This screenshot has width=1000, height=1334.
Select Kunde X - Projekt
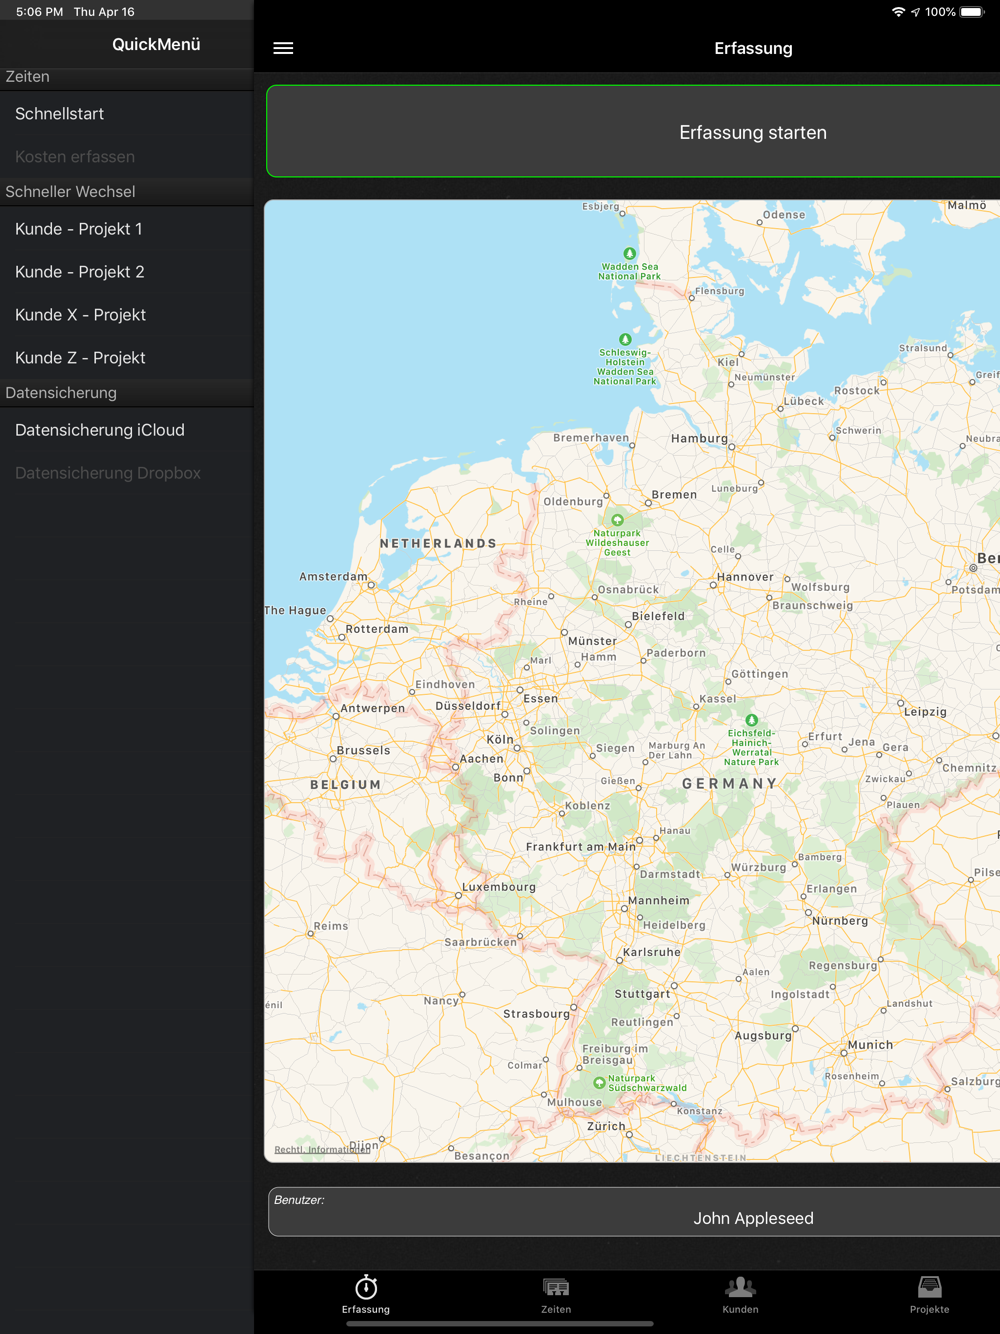click(x=81, y=315)
